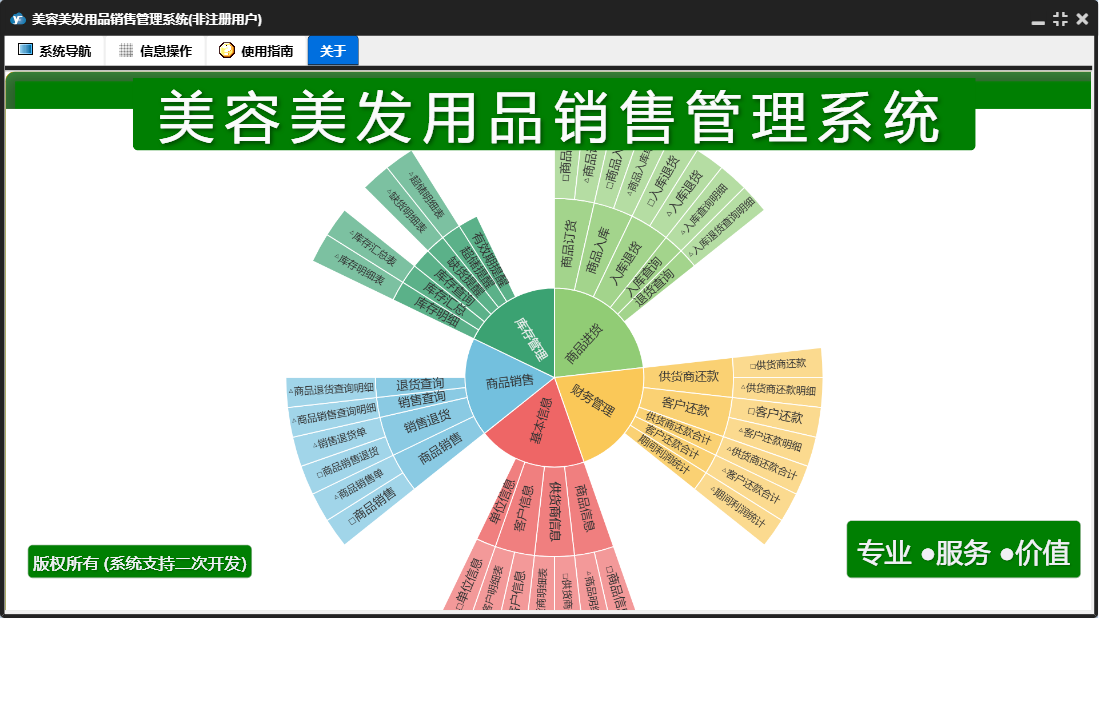Select the 库存管理 core sector
Screen dimensions: 1099x723
click(529, 338)
